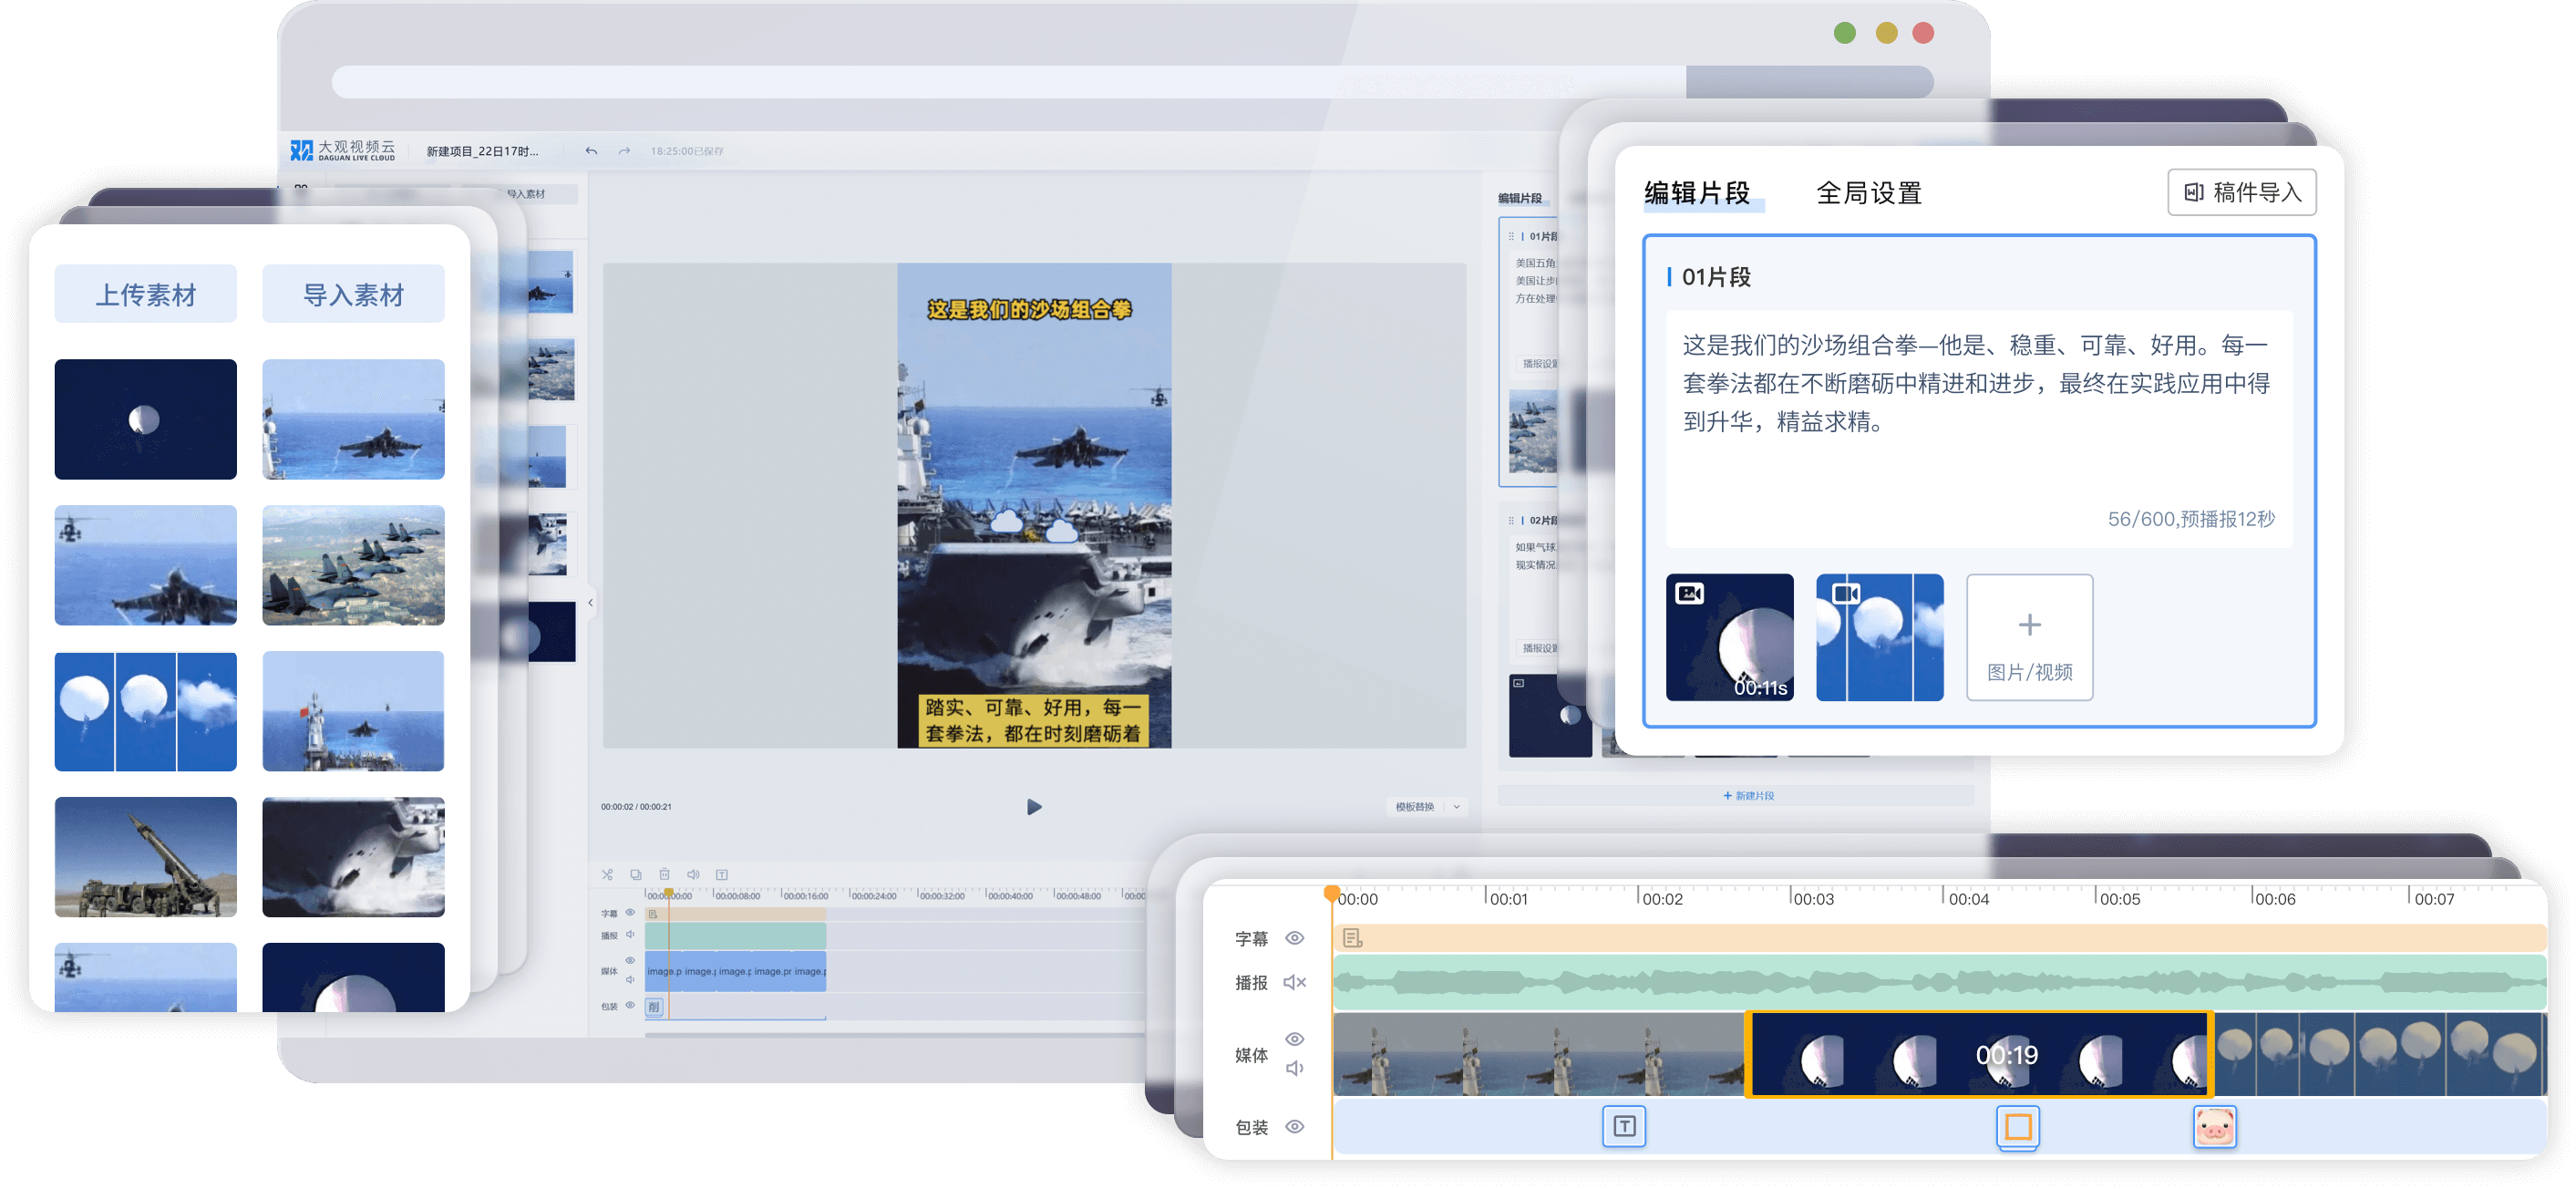This screenshot has height=1189, width=2576.
Task: Select the red flag ship tower material
Action: (353, 711)
